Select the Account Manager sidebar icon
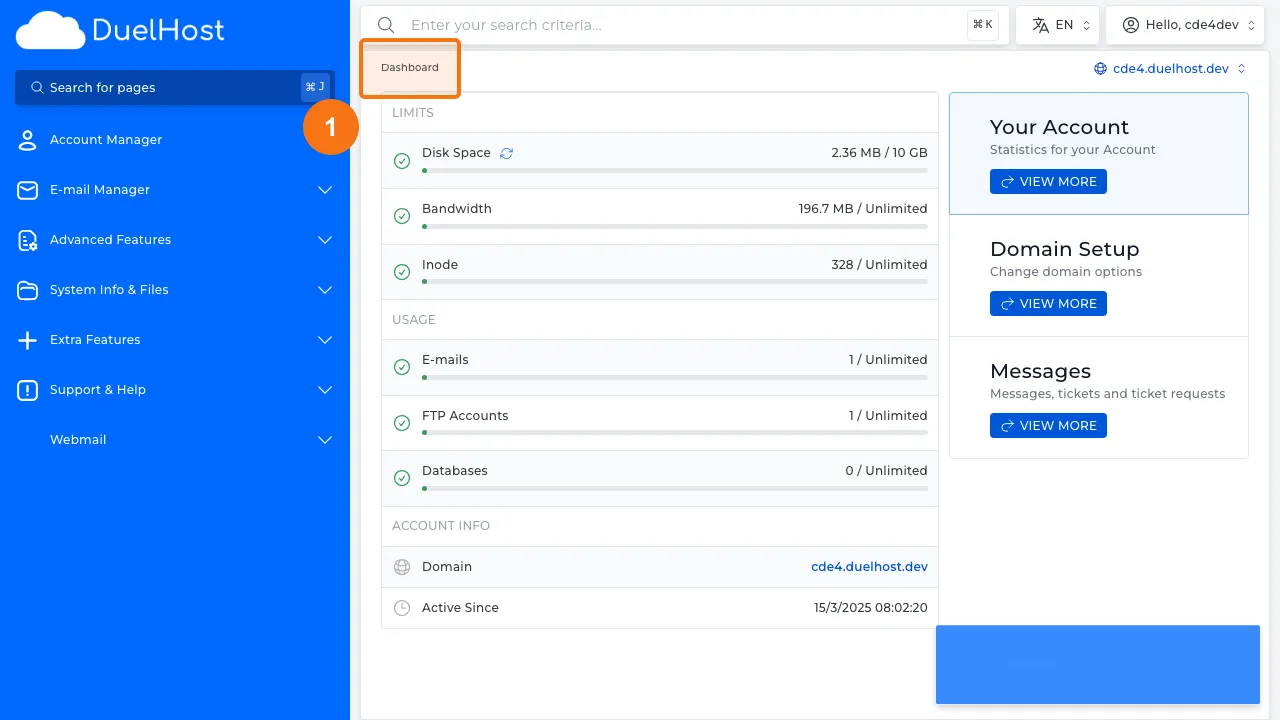 coord(27,139)
